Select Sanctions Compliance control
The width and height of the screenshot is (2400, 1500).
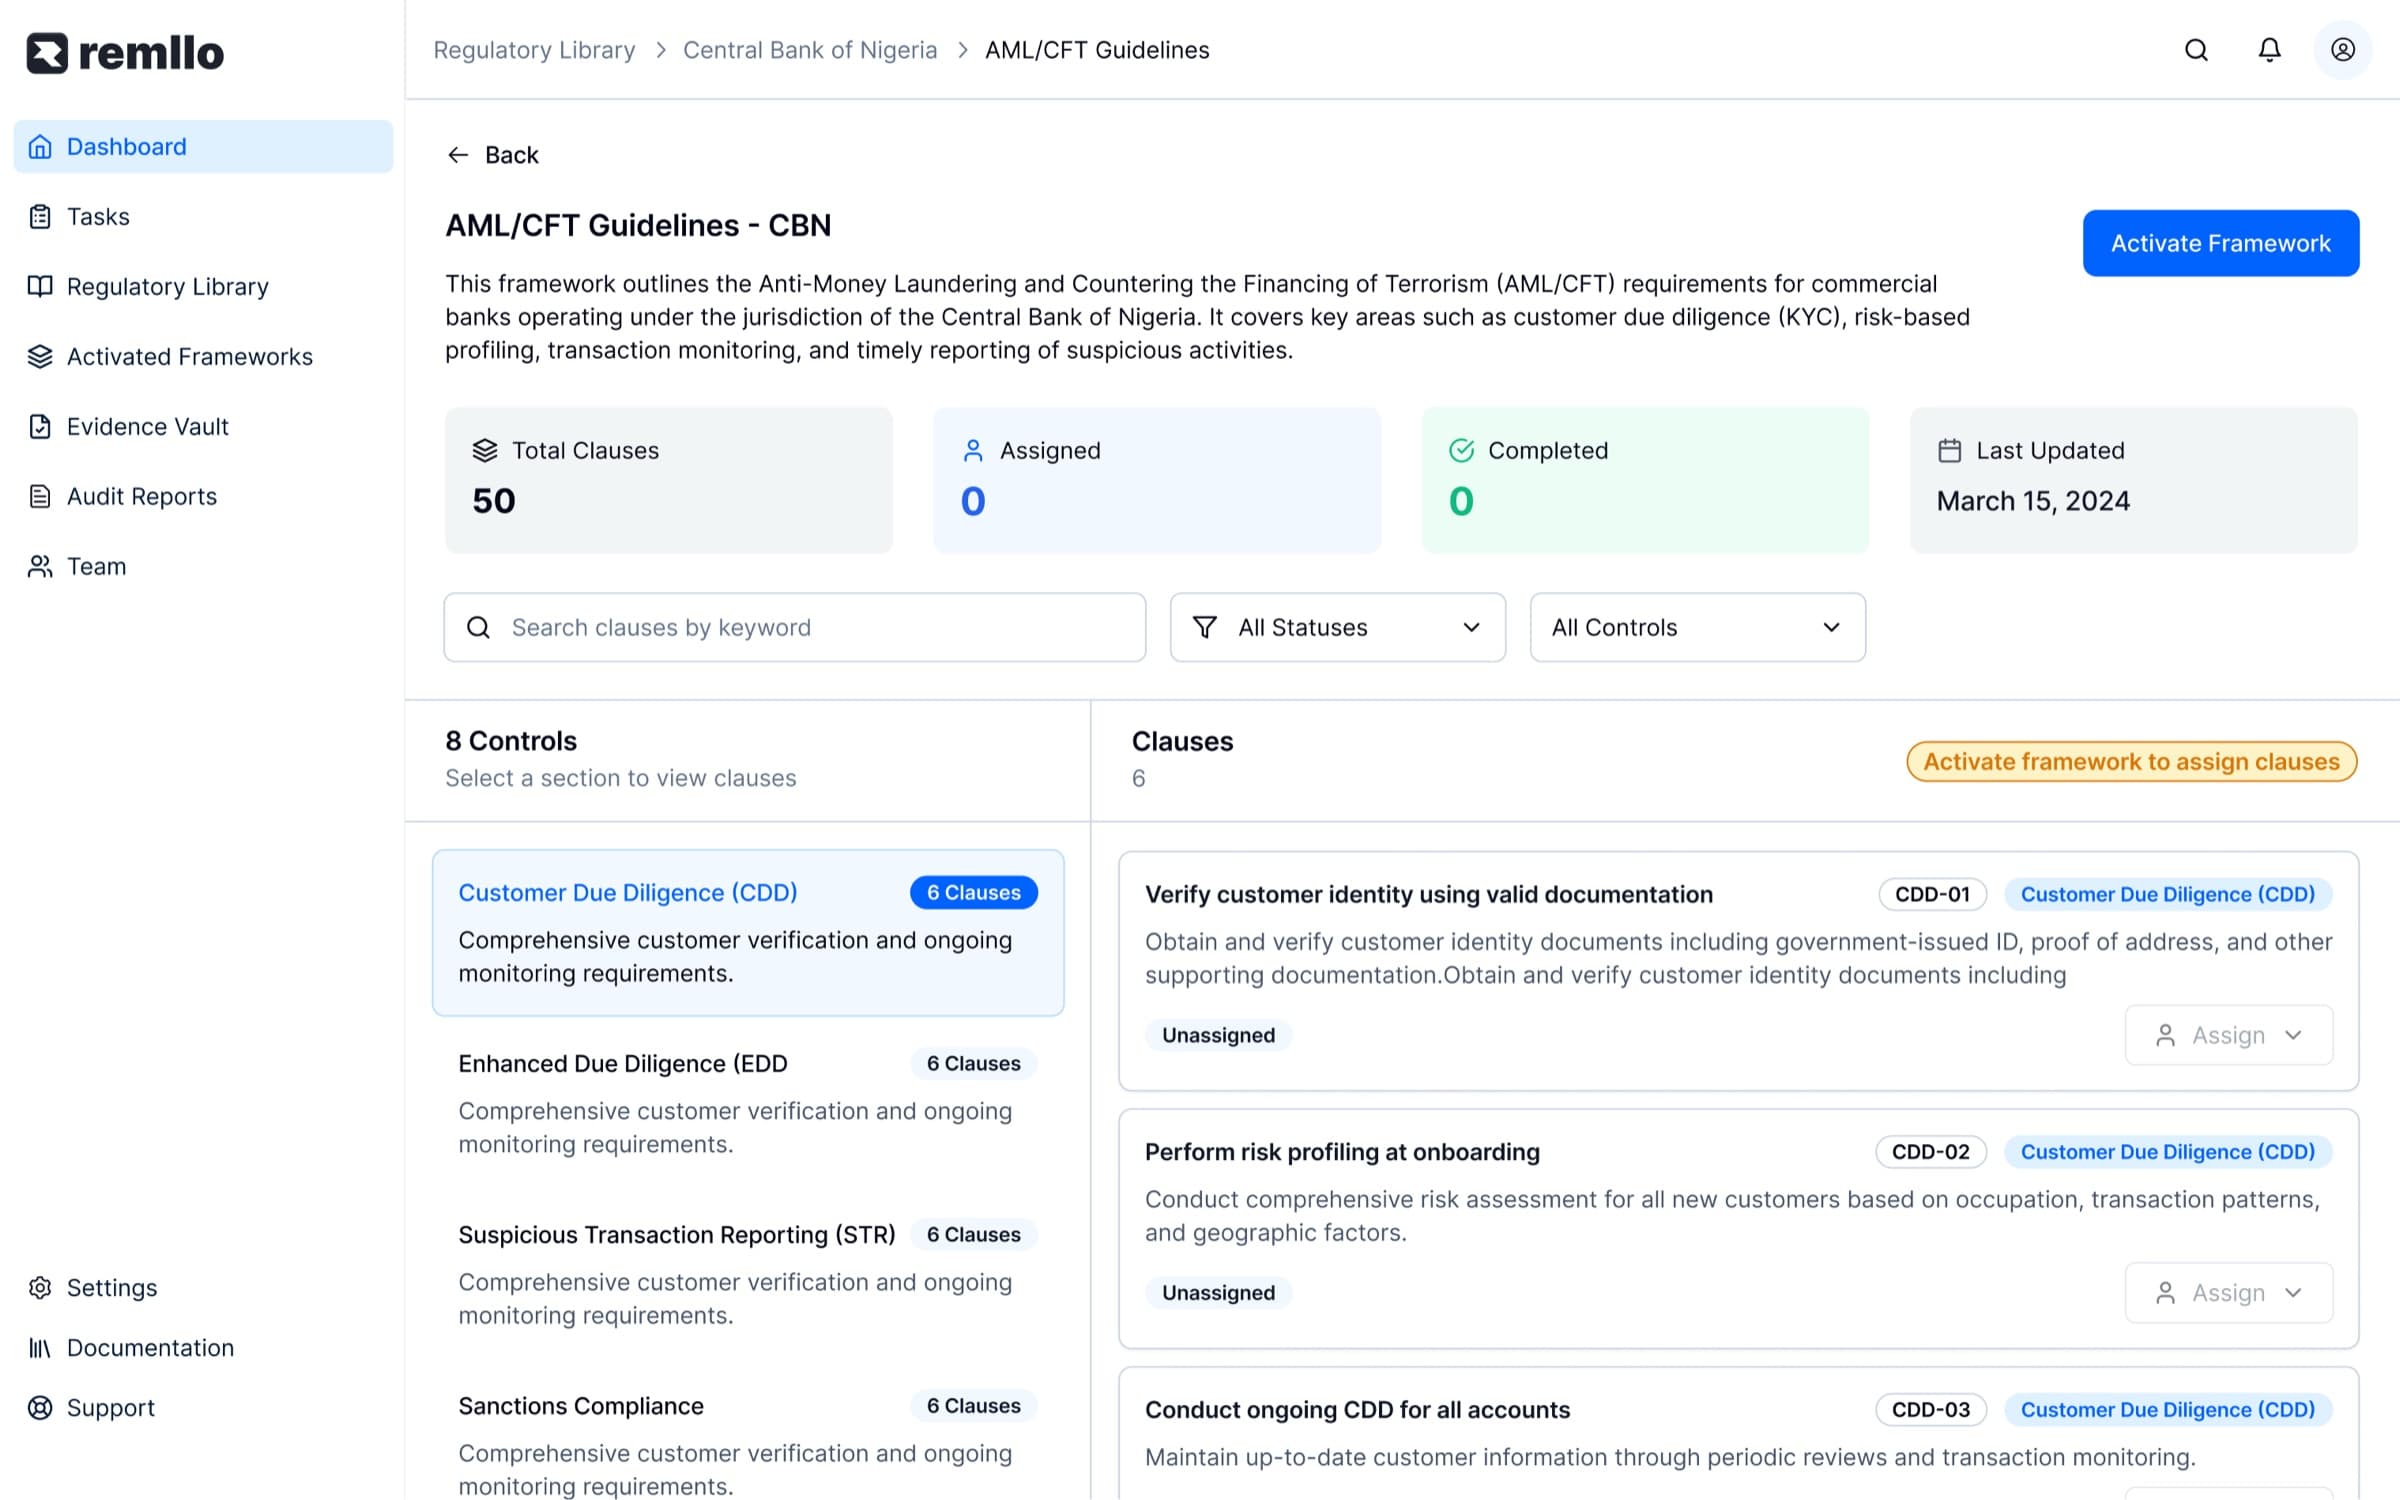pos(748,1446)
